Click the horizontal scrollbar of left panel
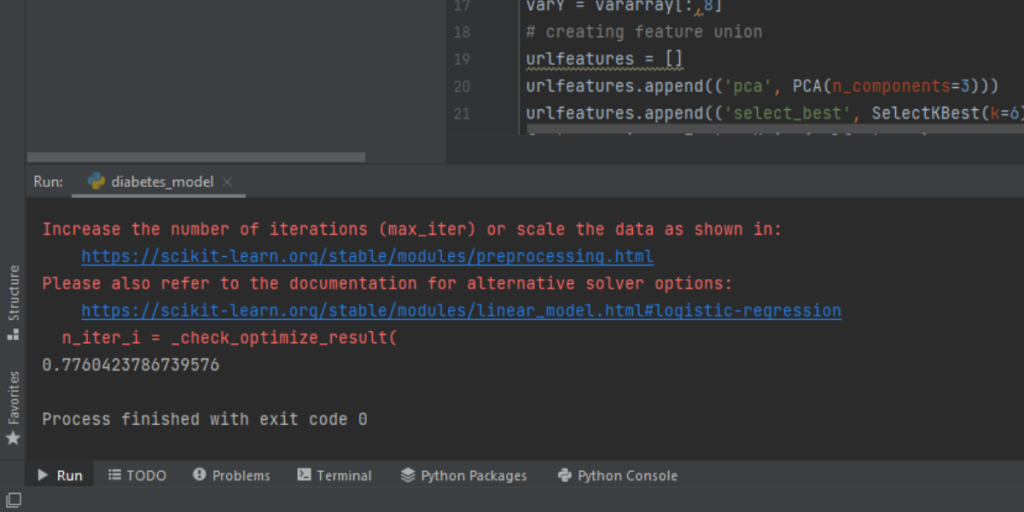Screen dimensions: 1024x512 196,157
